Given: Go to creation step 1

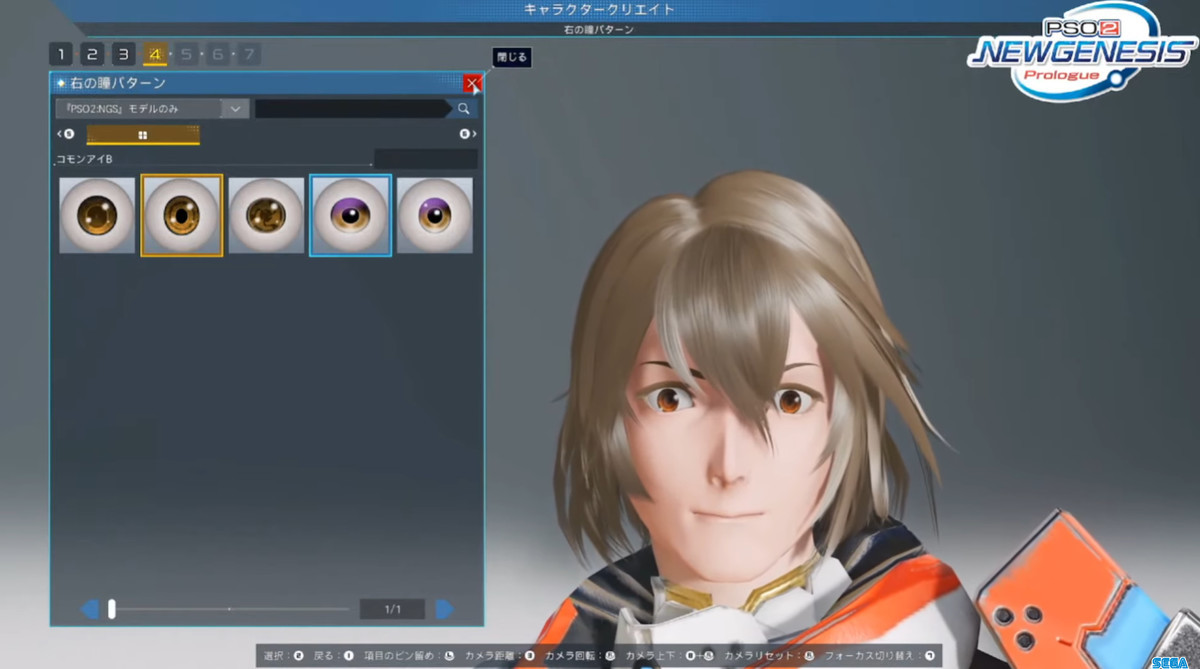Looking at the screenshot, I should 61,54.
